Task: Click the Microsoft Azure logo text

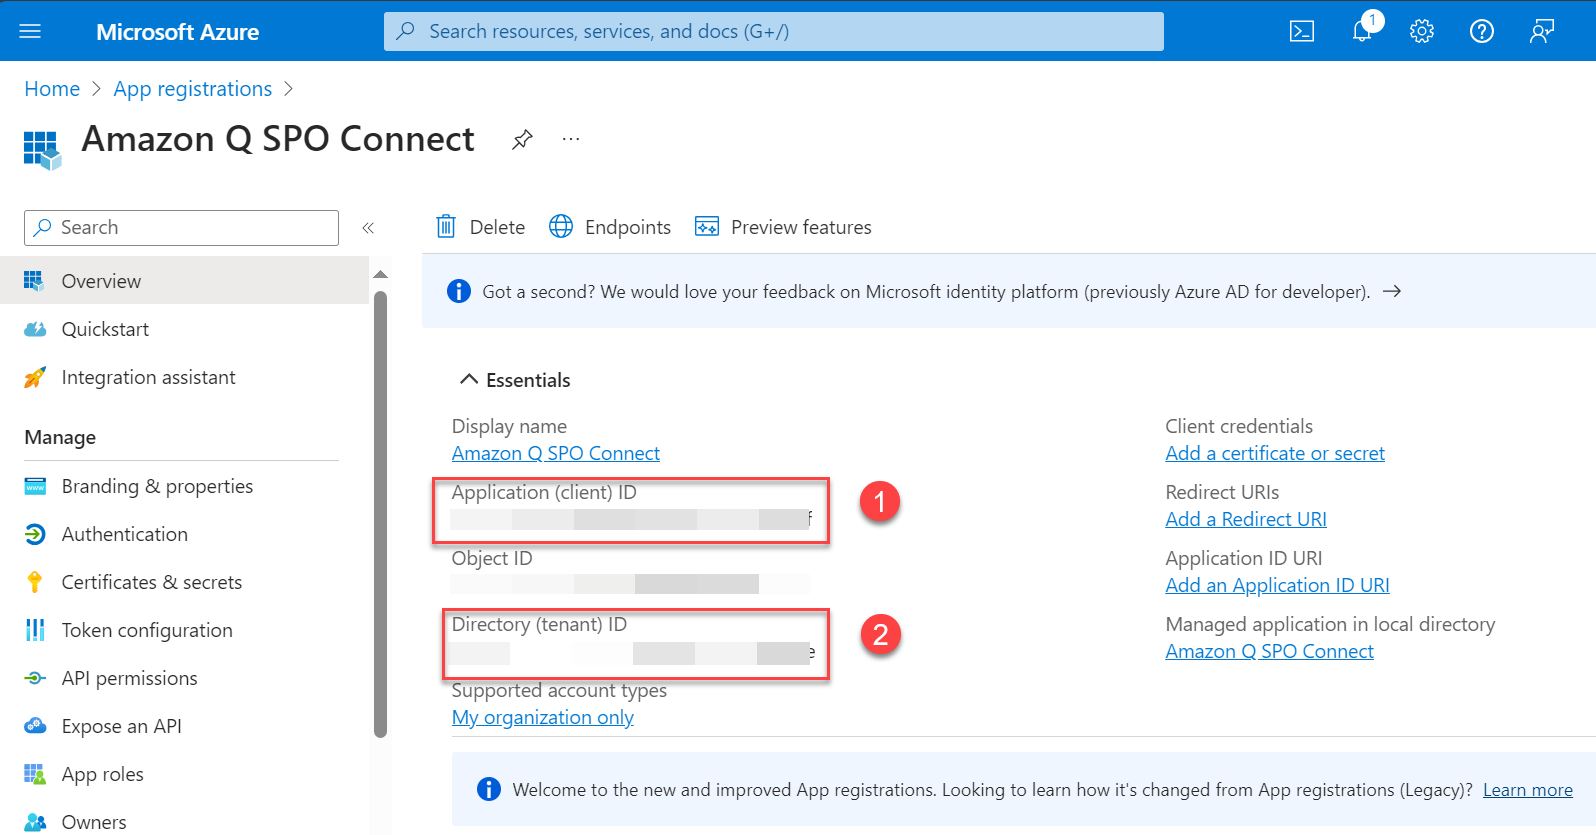Action: tap(178, 32)
